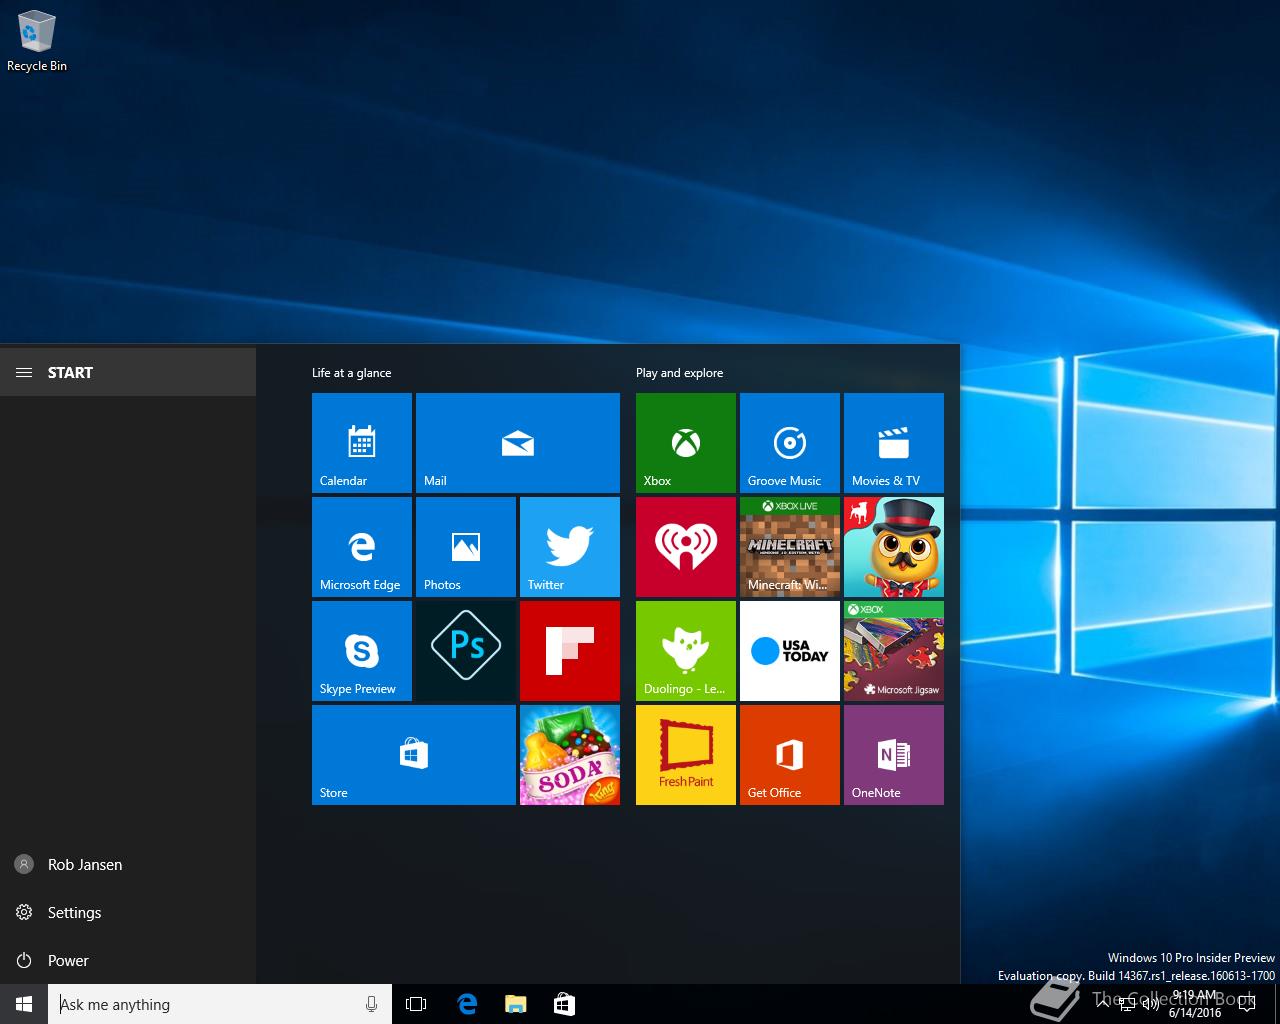Open the owl character game tile
This screenshot has height=1024, width=1280.
click(894, 547)
